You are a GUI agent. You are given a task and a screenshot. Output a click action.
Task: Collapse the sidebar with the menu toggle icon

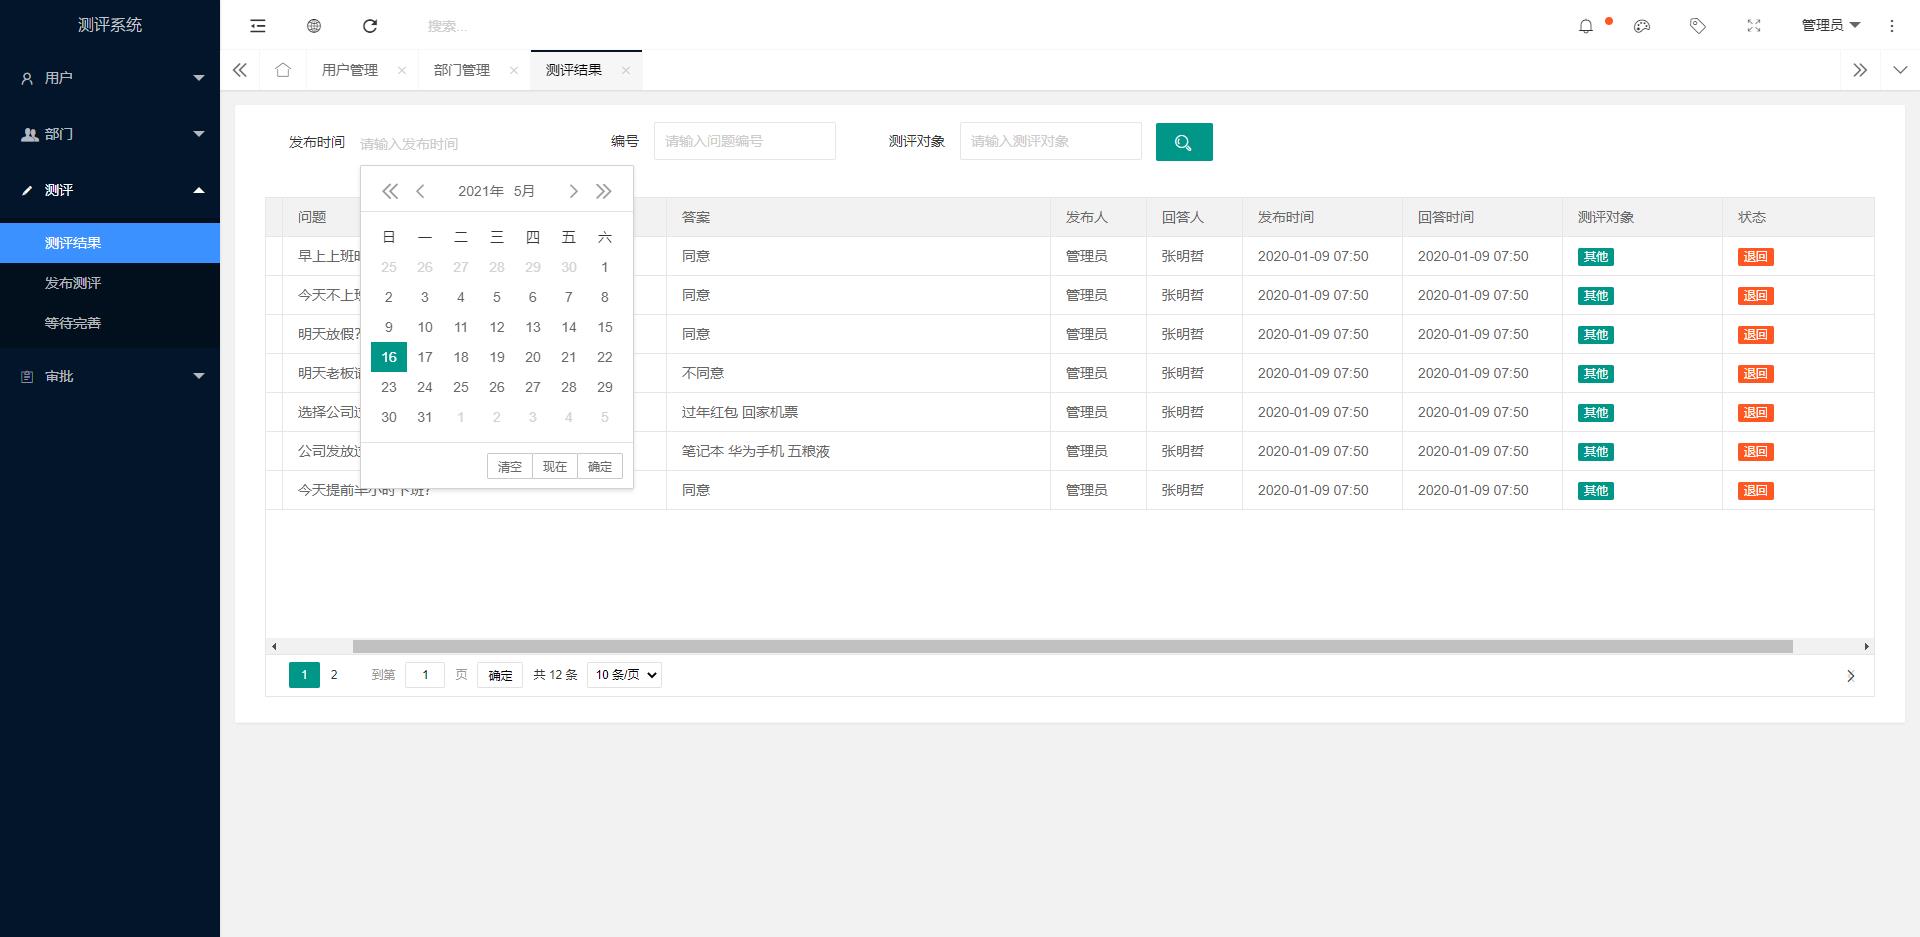258,26
